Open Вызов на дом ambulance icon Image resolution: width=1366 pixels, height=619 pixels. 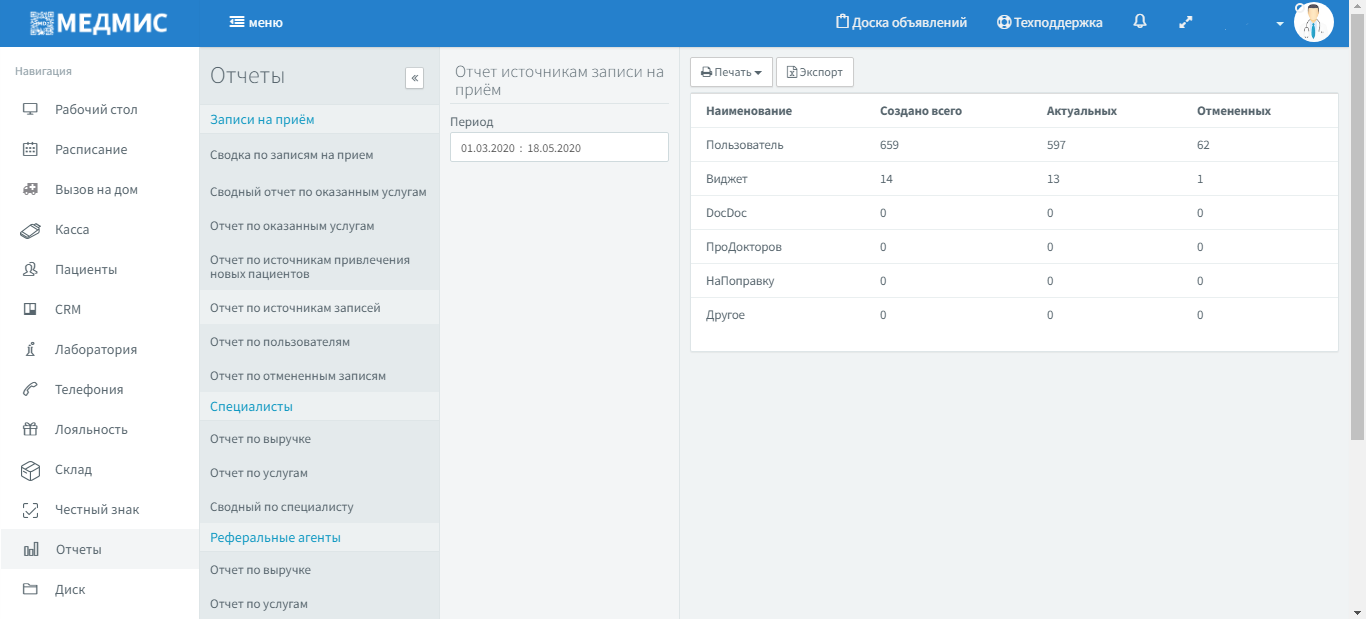coord(30,189)
